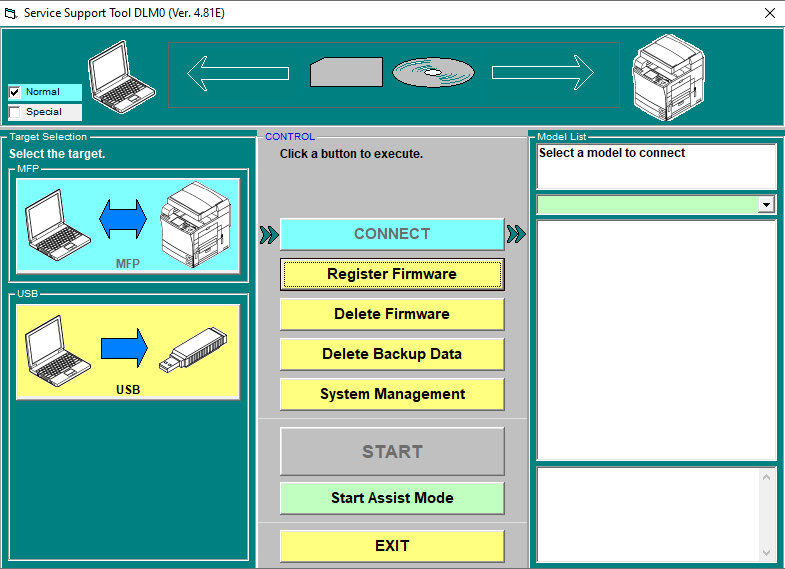Click the memory card icon in banner
The width and height of the screenshot is (785, 569).
pyautogui.click(x=346, y=72)
